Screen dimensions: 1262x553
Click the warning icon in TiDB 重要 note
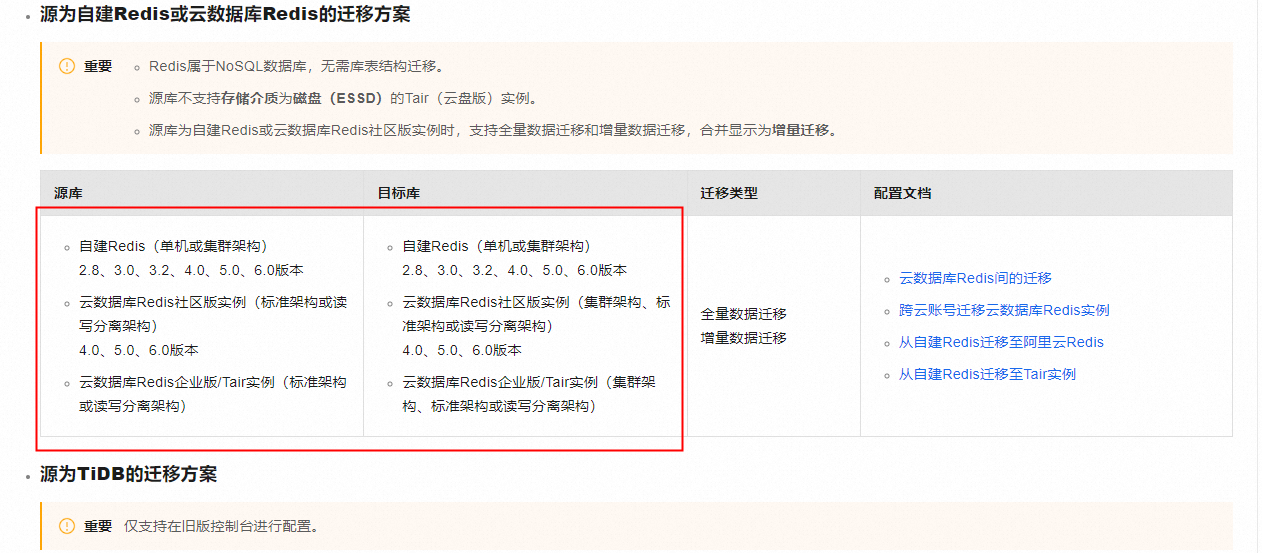click(x=67, y=526)
